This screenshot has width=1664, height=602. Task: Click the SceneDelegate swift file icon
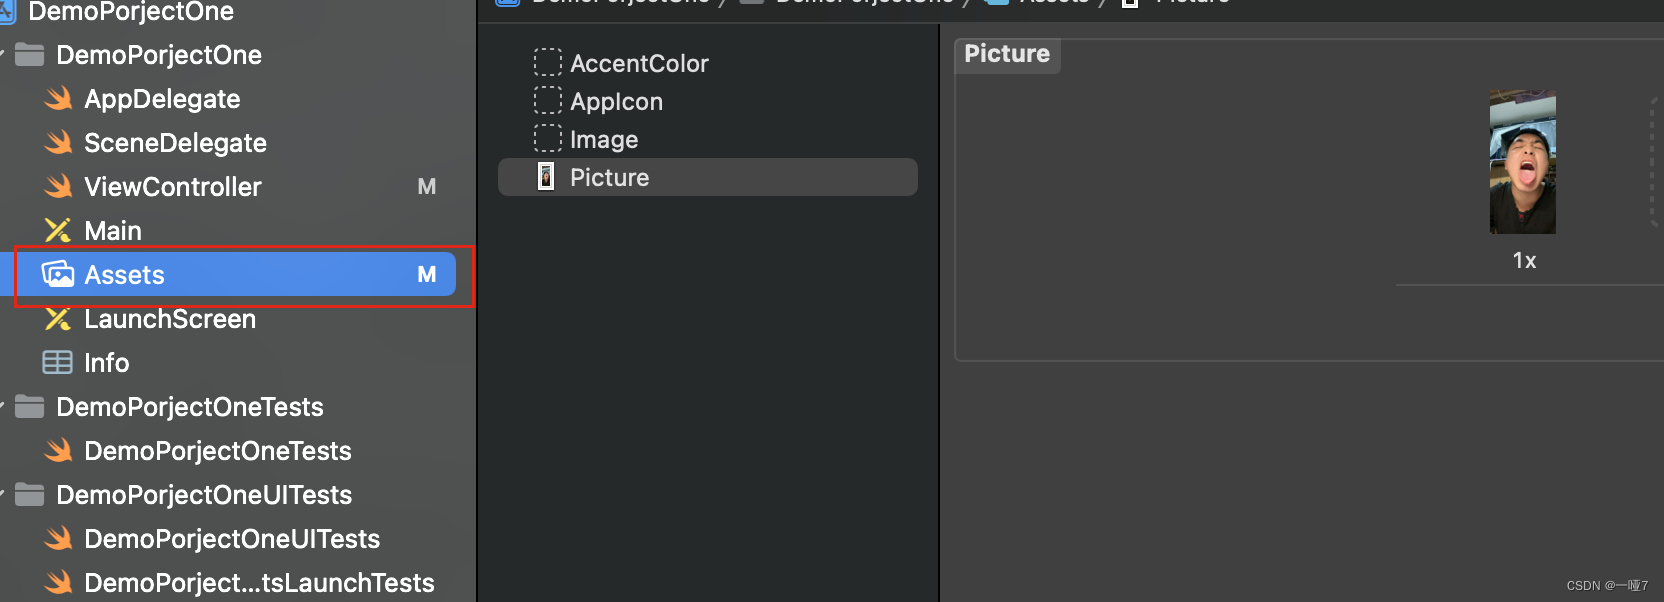58,143
